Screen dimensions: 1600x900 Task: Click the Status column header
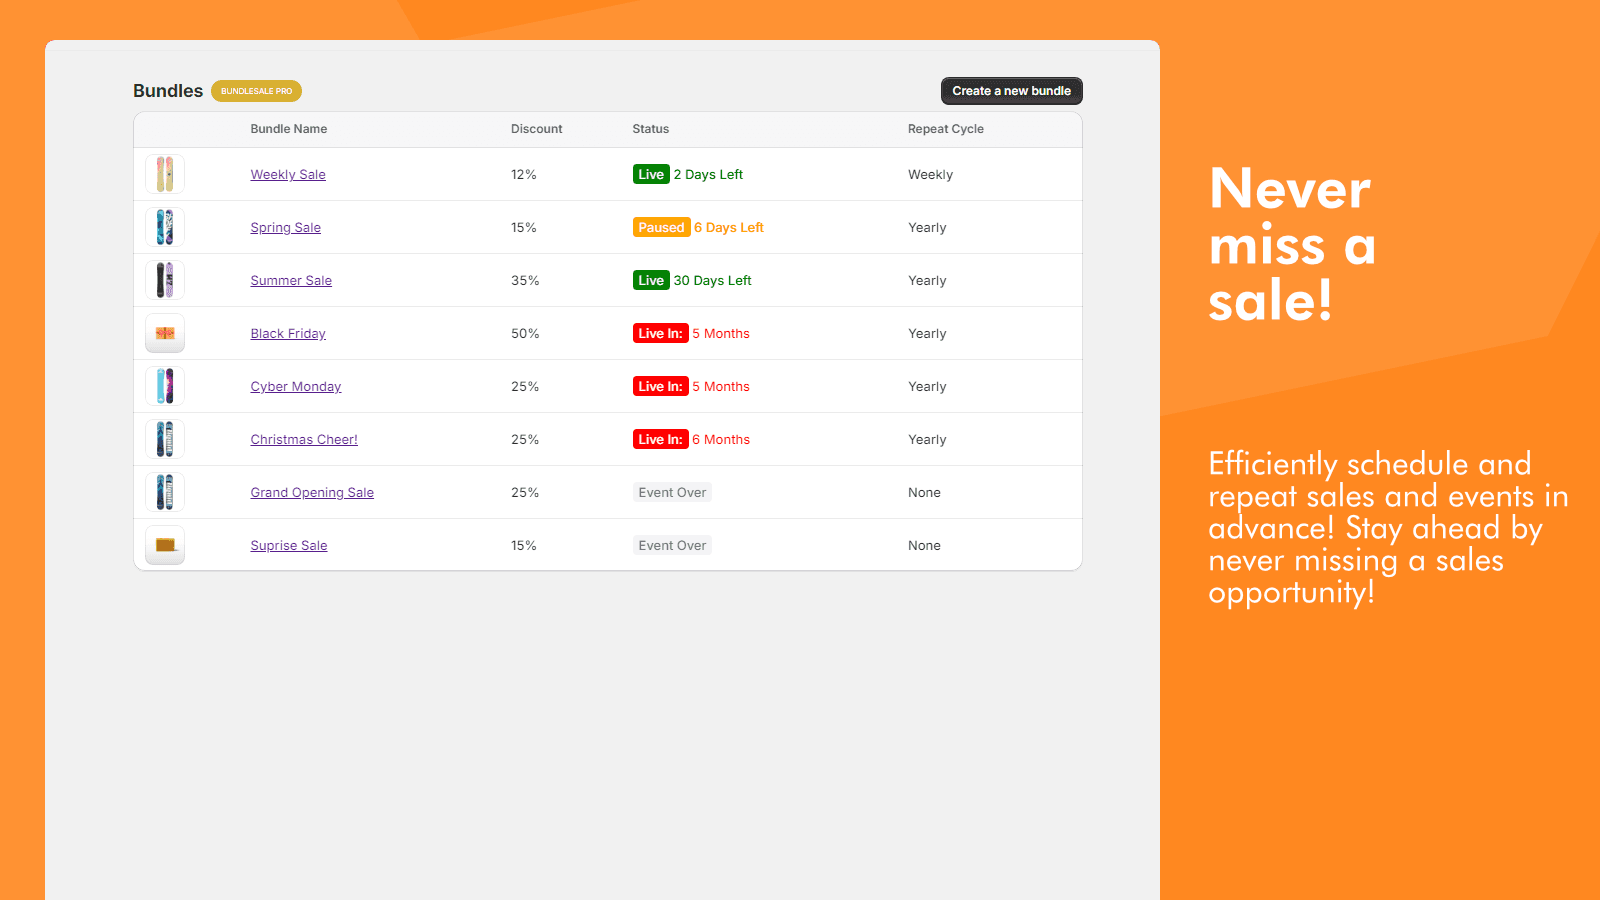tap(650, 129)
